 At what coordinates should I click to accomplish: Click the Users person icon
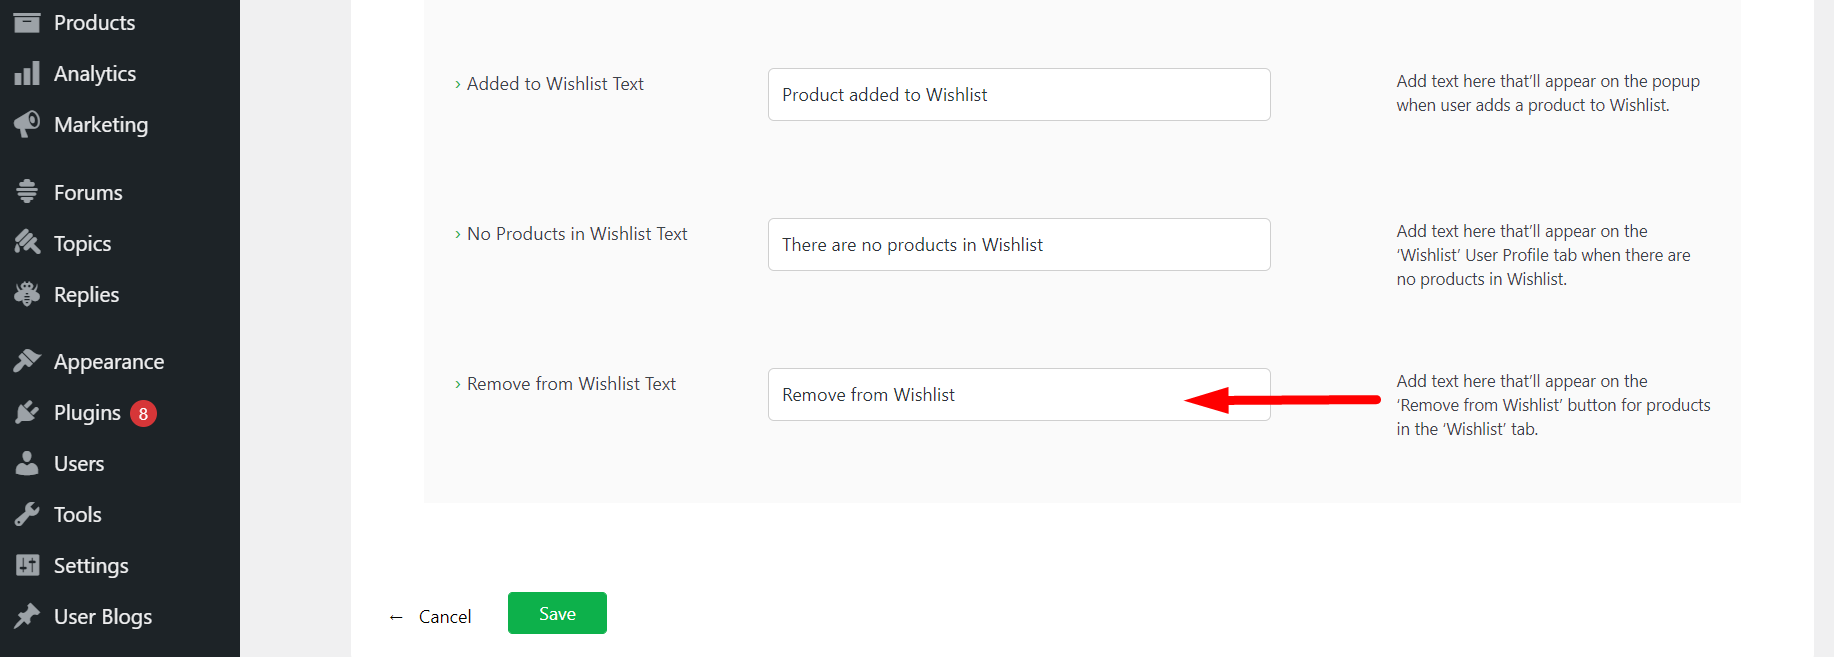(x=27, y=463)
